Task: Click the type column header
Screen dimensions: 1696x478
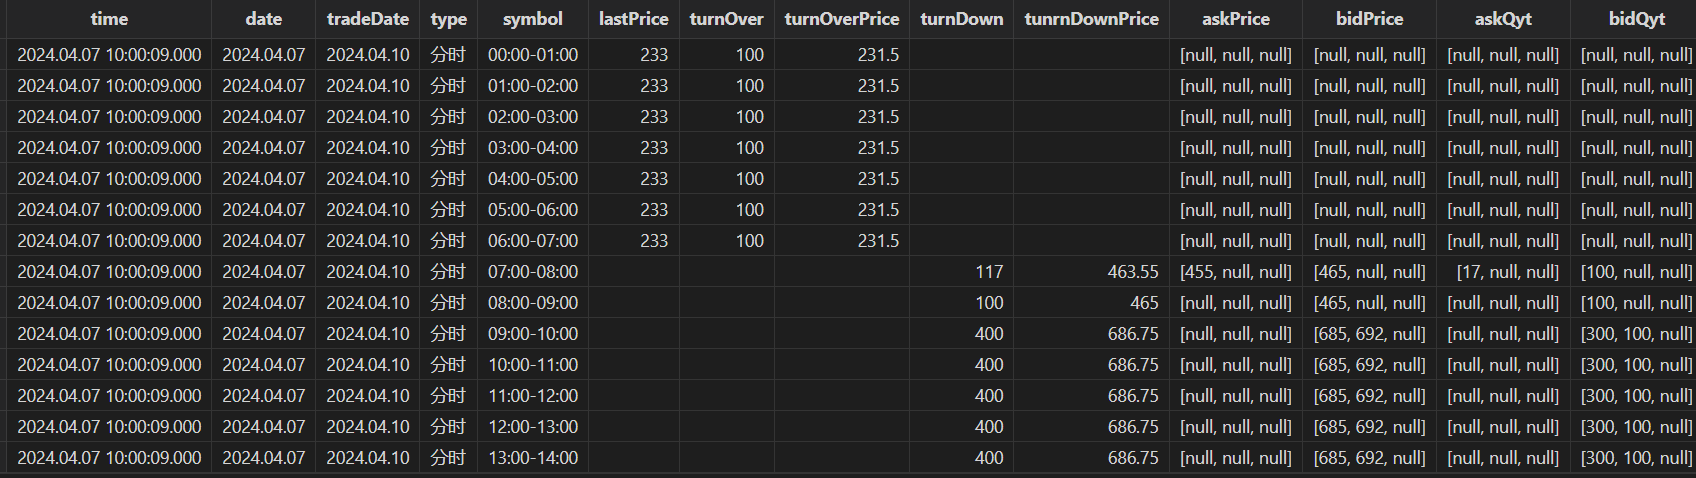Action: click(x=448, y=19)
